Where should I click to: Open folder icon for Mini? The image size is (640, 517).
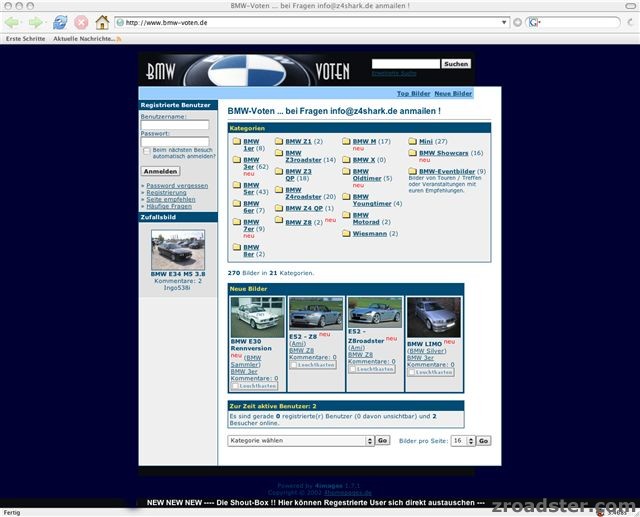point(413,142)
